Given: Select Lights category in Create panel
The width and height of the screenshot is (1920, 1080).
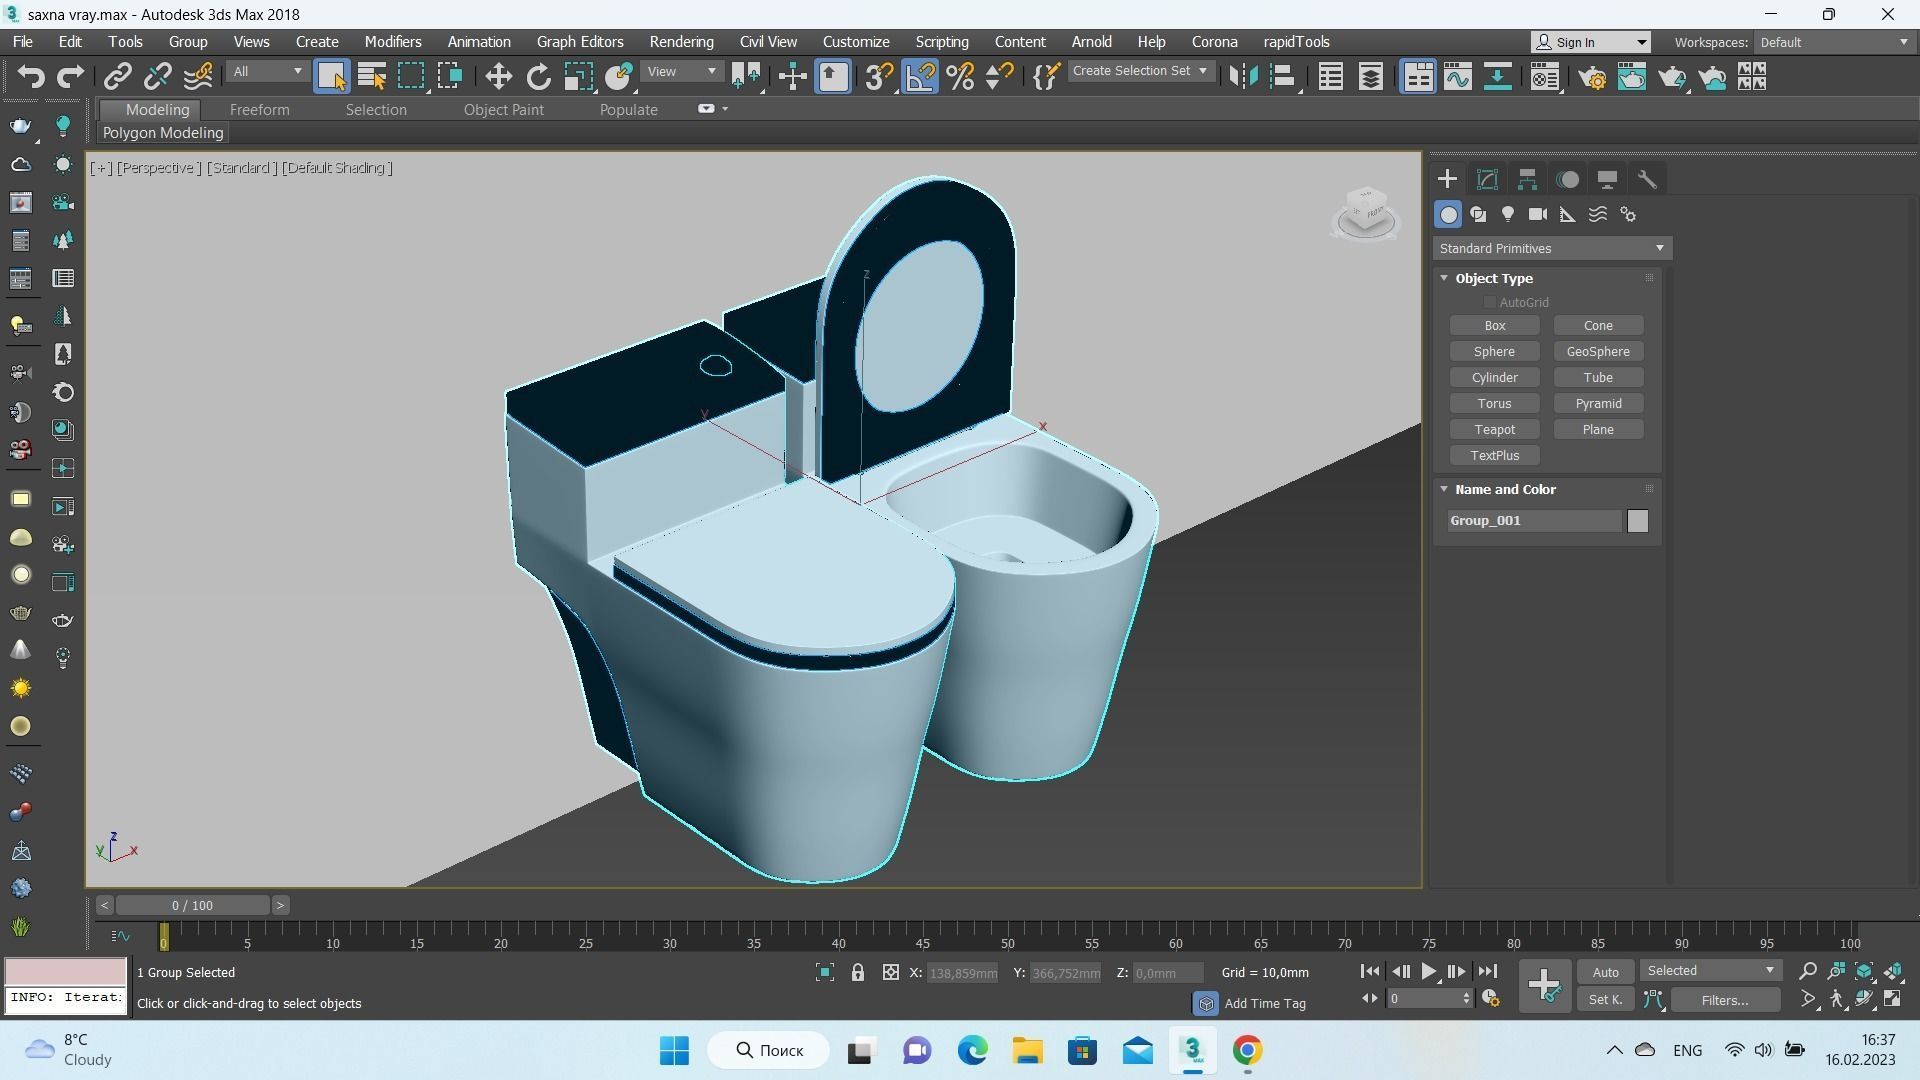Looking at the screenshot, I should (x=1508, y=215).
